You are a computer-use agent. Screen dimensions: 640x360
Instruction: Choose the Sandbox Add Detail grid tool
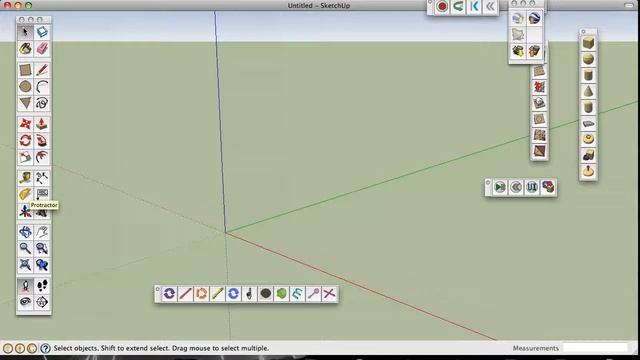539,135
